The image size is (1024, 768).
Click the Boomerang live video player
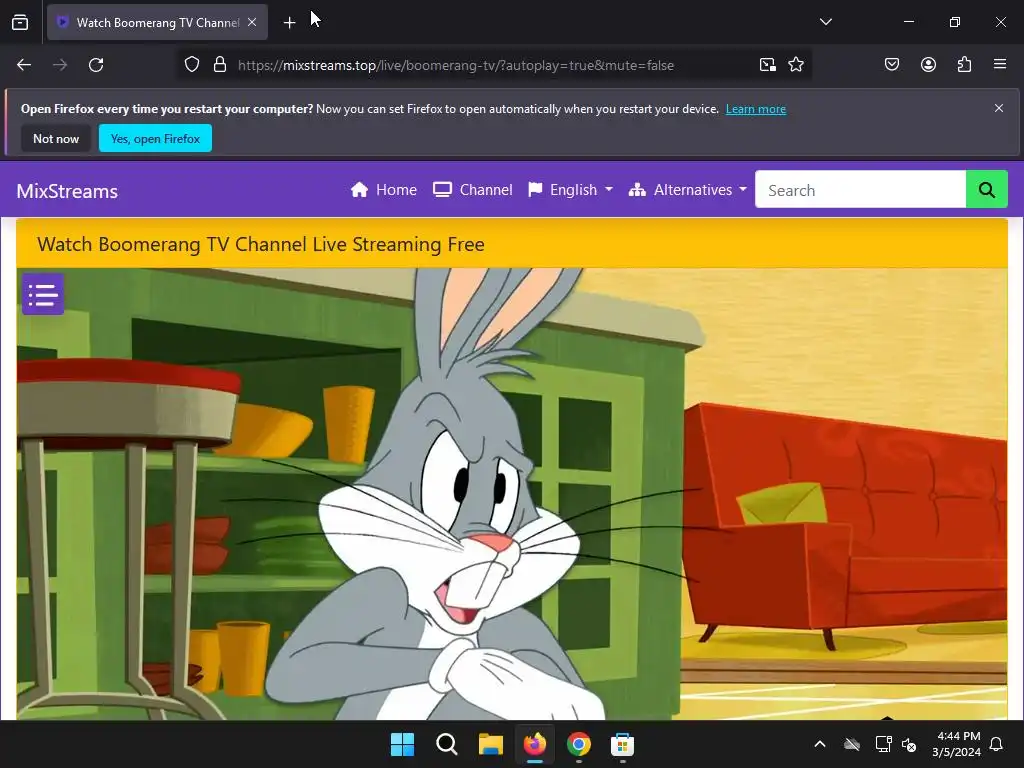pos(512,494)
